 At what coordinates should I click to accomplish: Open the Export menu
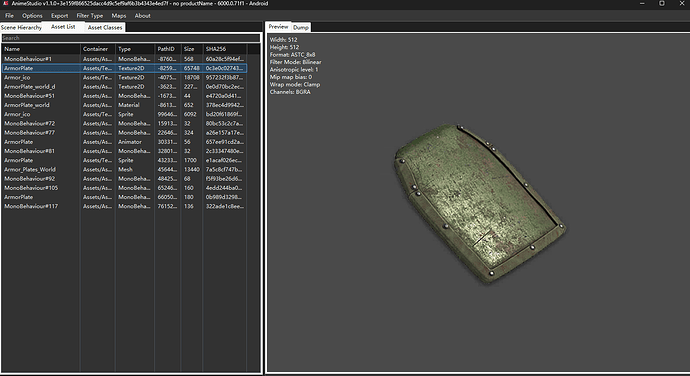tap(59, 15)
